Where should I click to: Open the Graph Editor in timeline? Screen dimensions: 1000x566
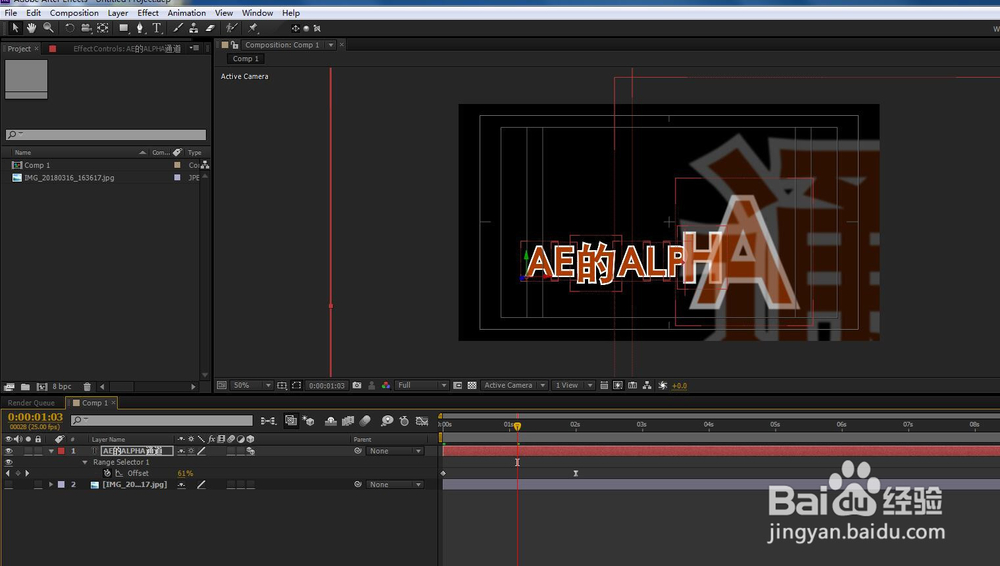(x=422, y=421)
